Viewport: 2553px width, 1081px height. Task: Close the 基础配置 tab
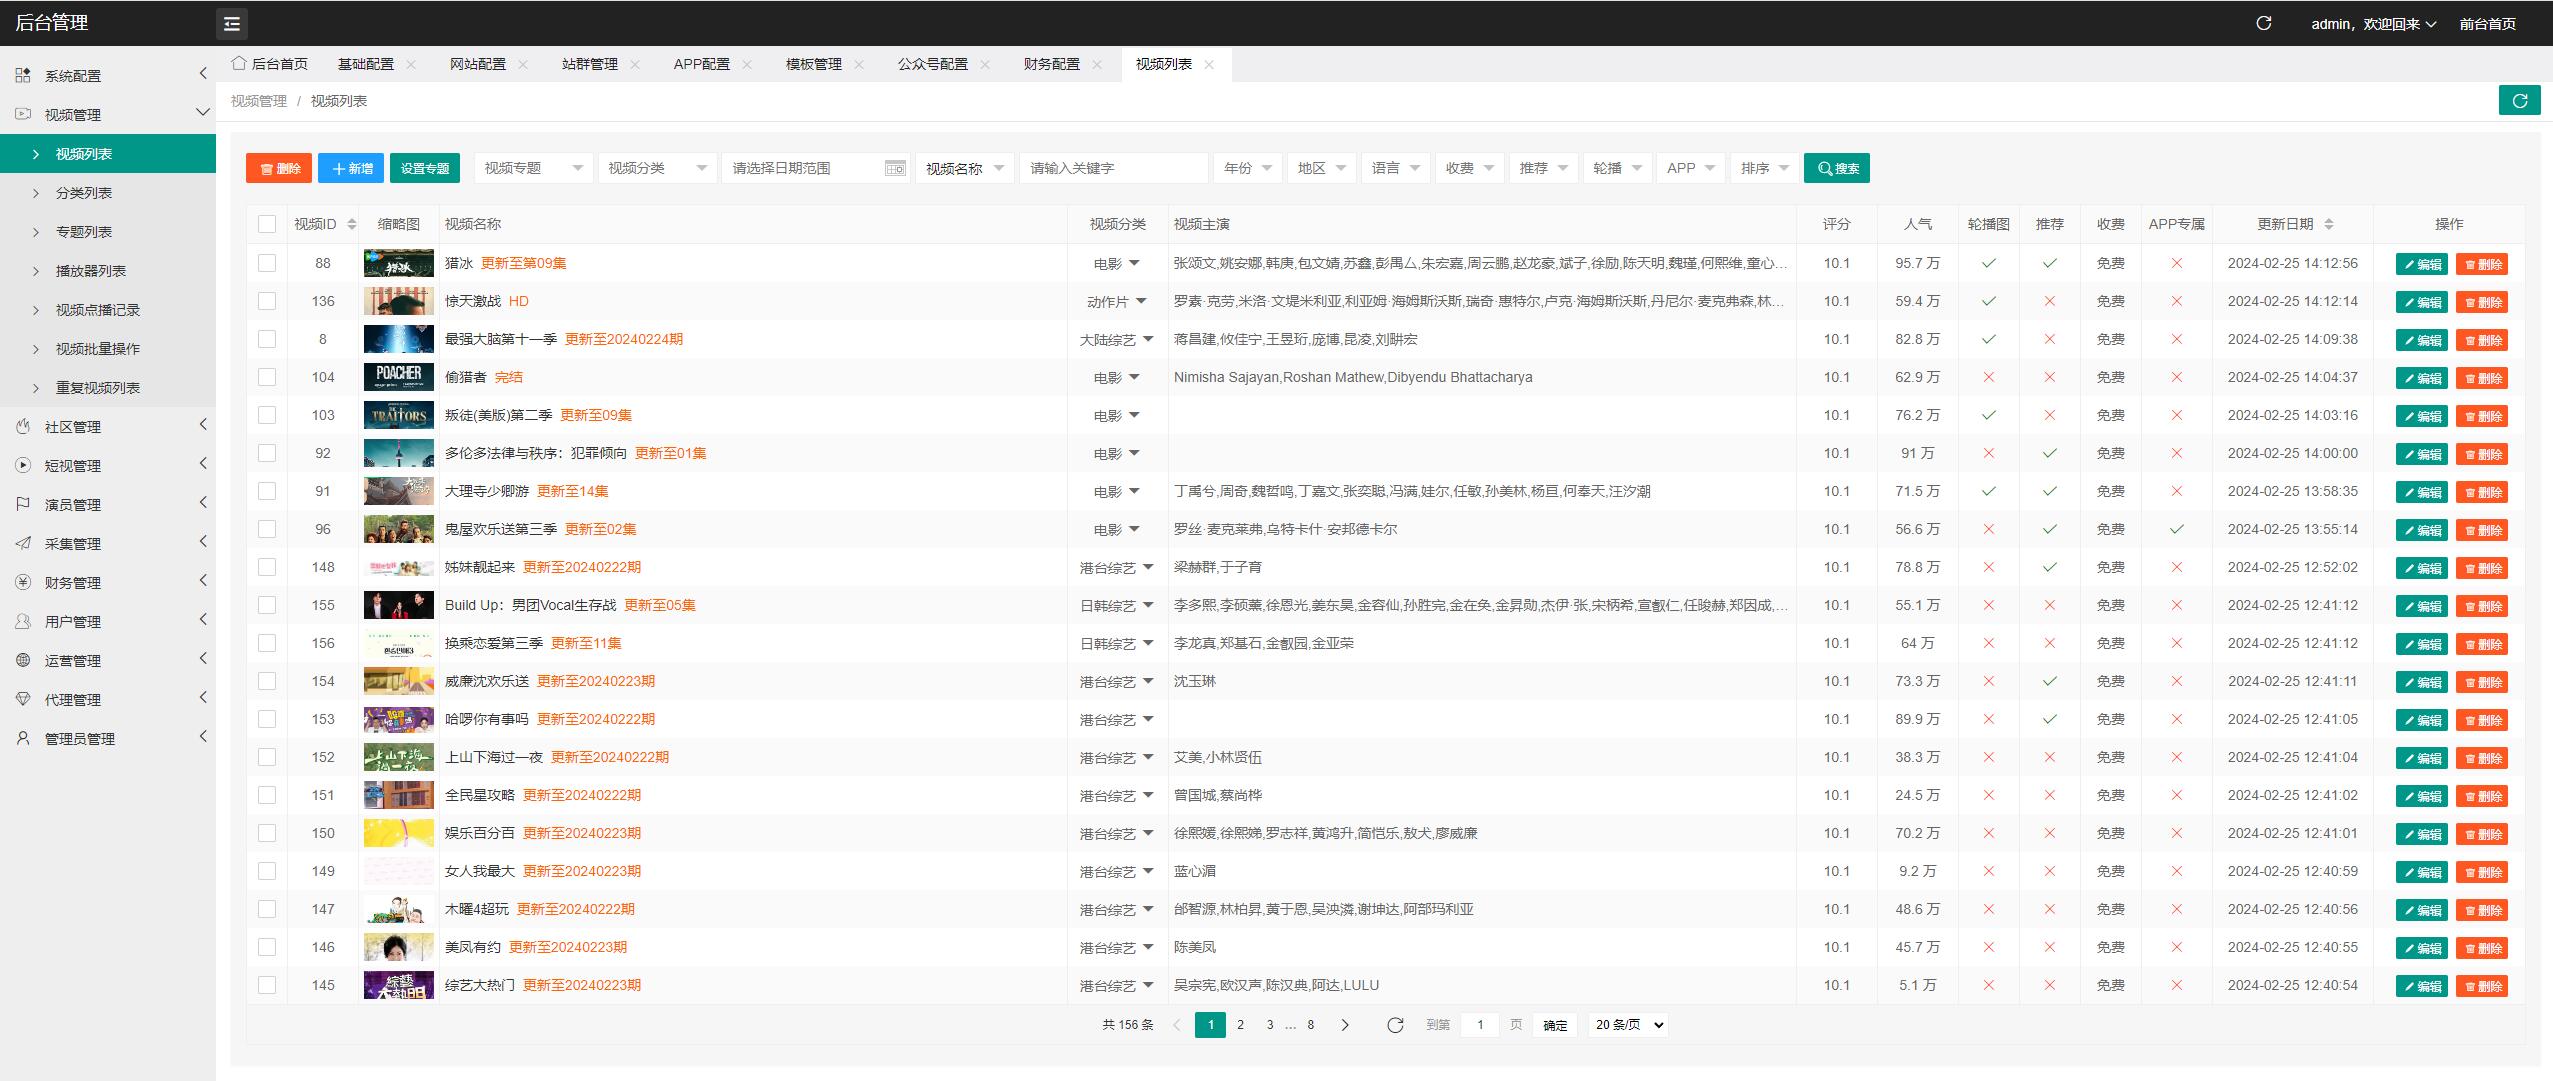[x=411, y=64]
